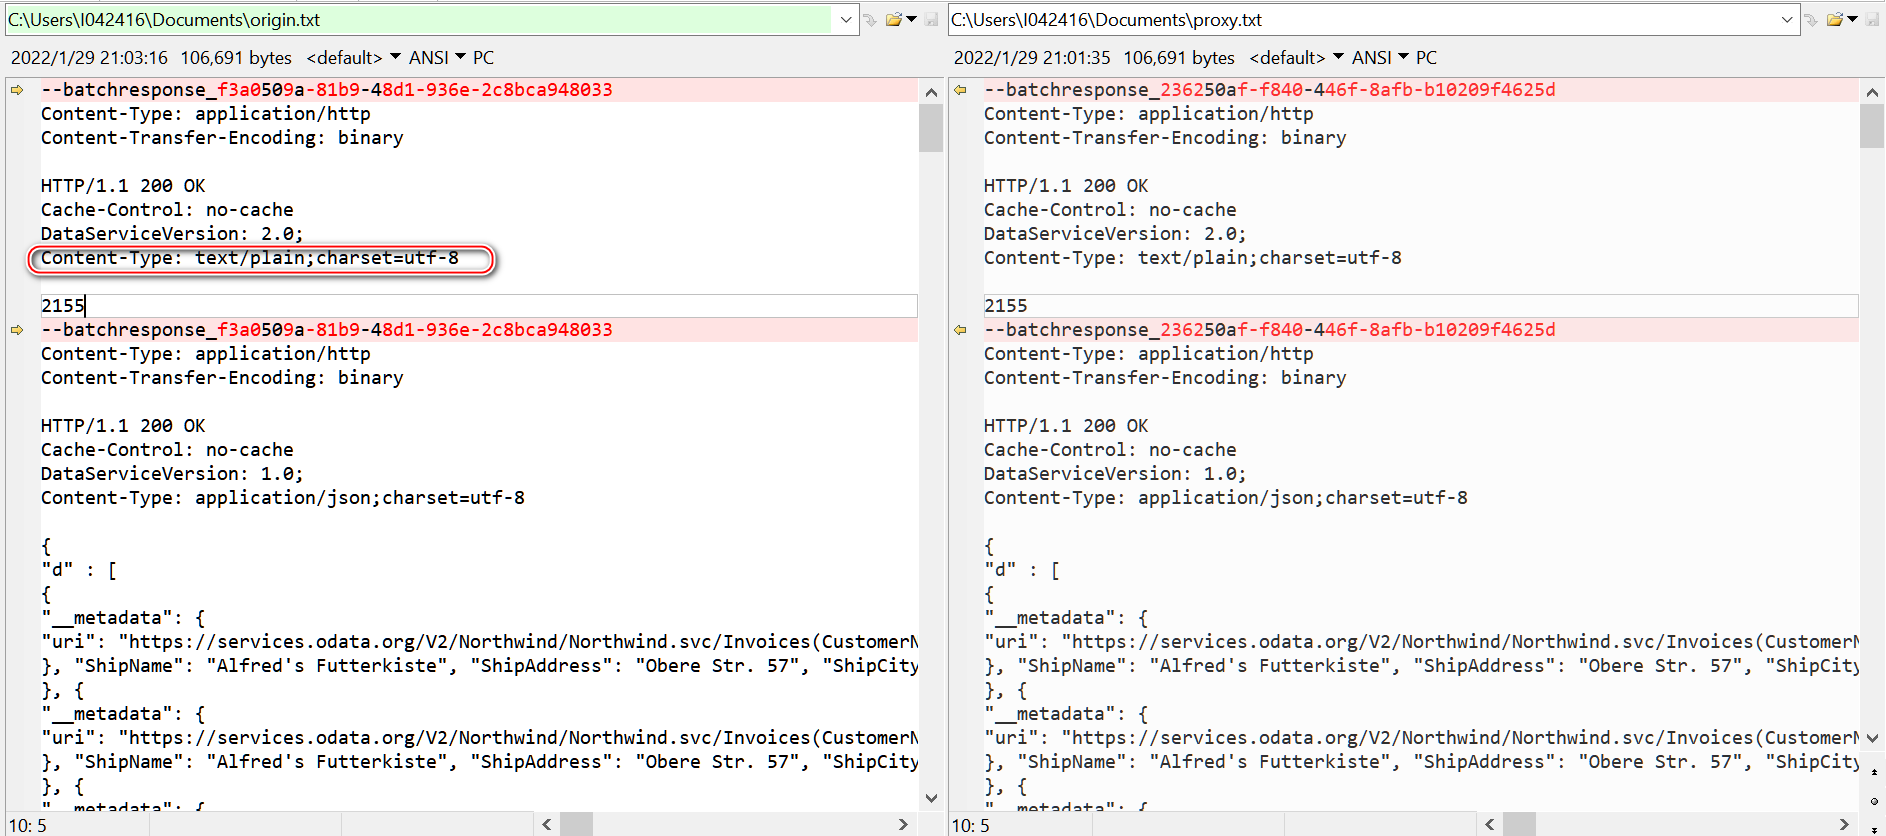
Task: Open file via right pane folder icon
Action: point(1834,20)
